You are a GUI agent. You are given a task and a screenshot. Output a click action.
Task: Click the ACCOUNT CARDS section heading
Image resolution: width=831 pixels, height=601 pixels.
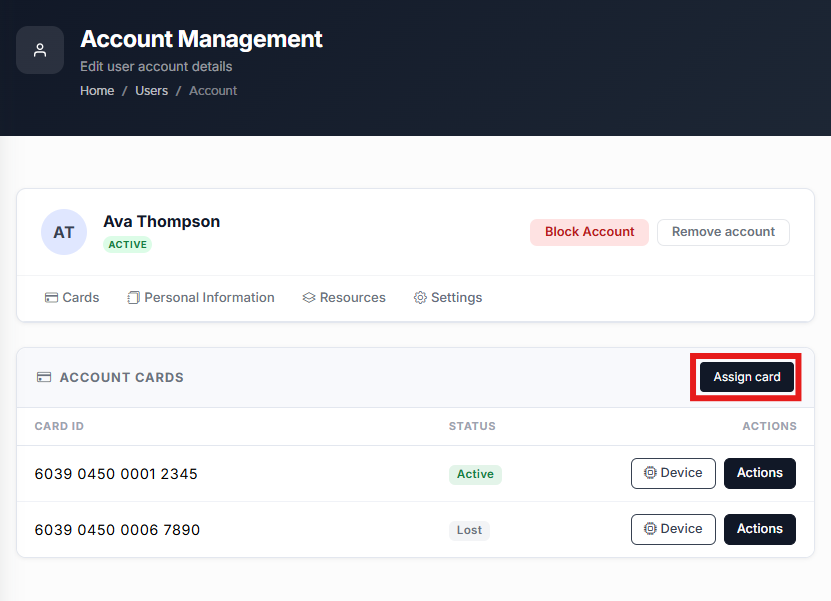coord(122,377)
